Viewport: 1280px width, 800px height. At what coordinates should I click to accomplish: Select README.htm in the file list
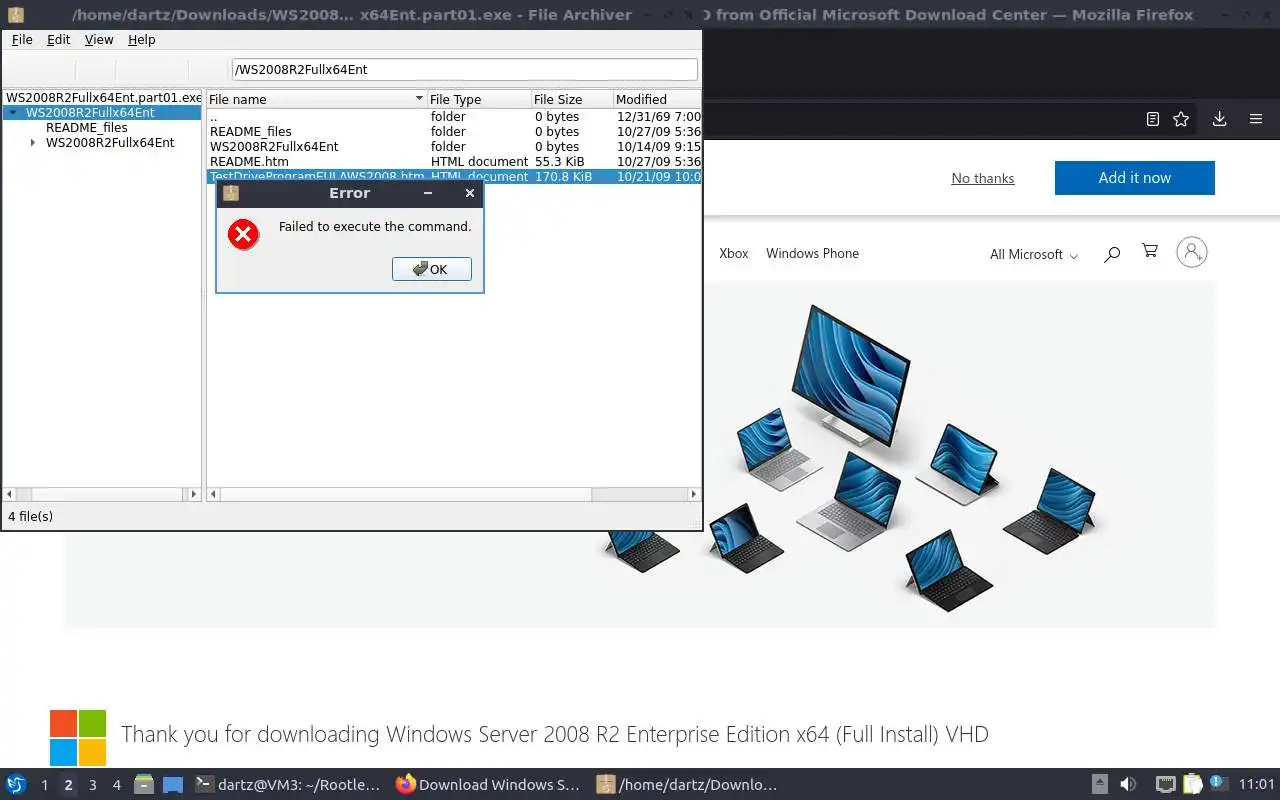(454, 162)
